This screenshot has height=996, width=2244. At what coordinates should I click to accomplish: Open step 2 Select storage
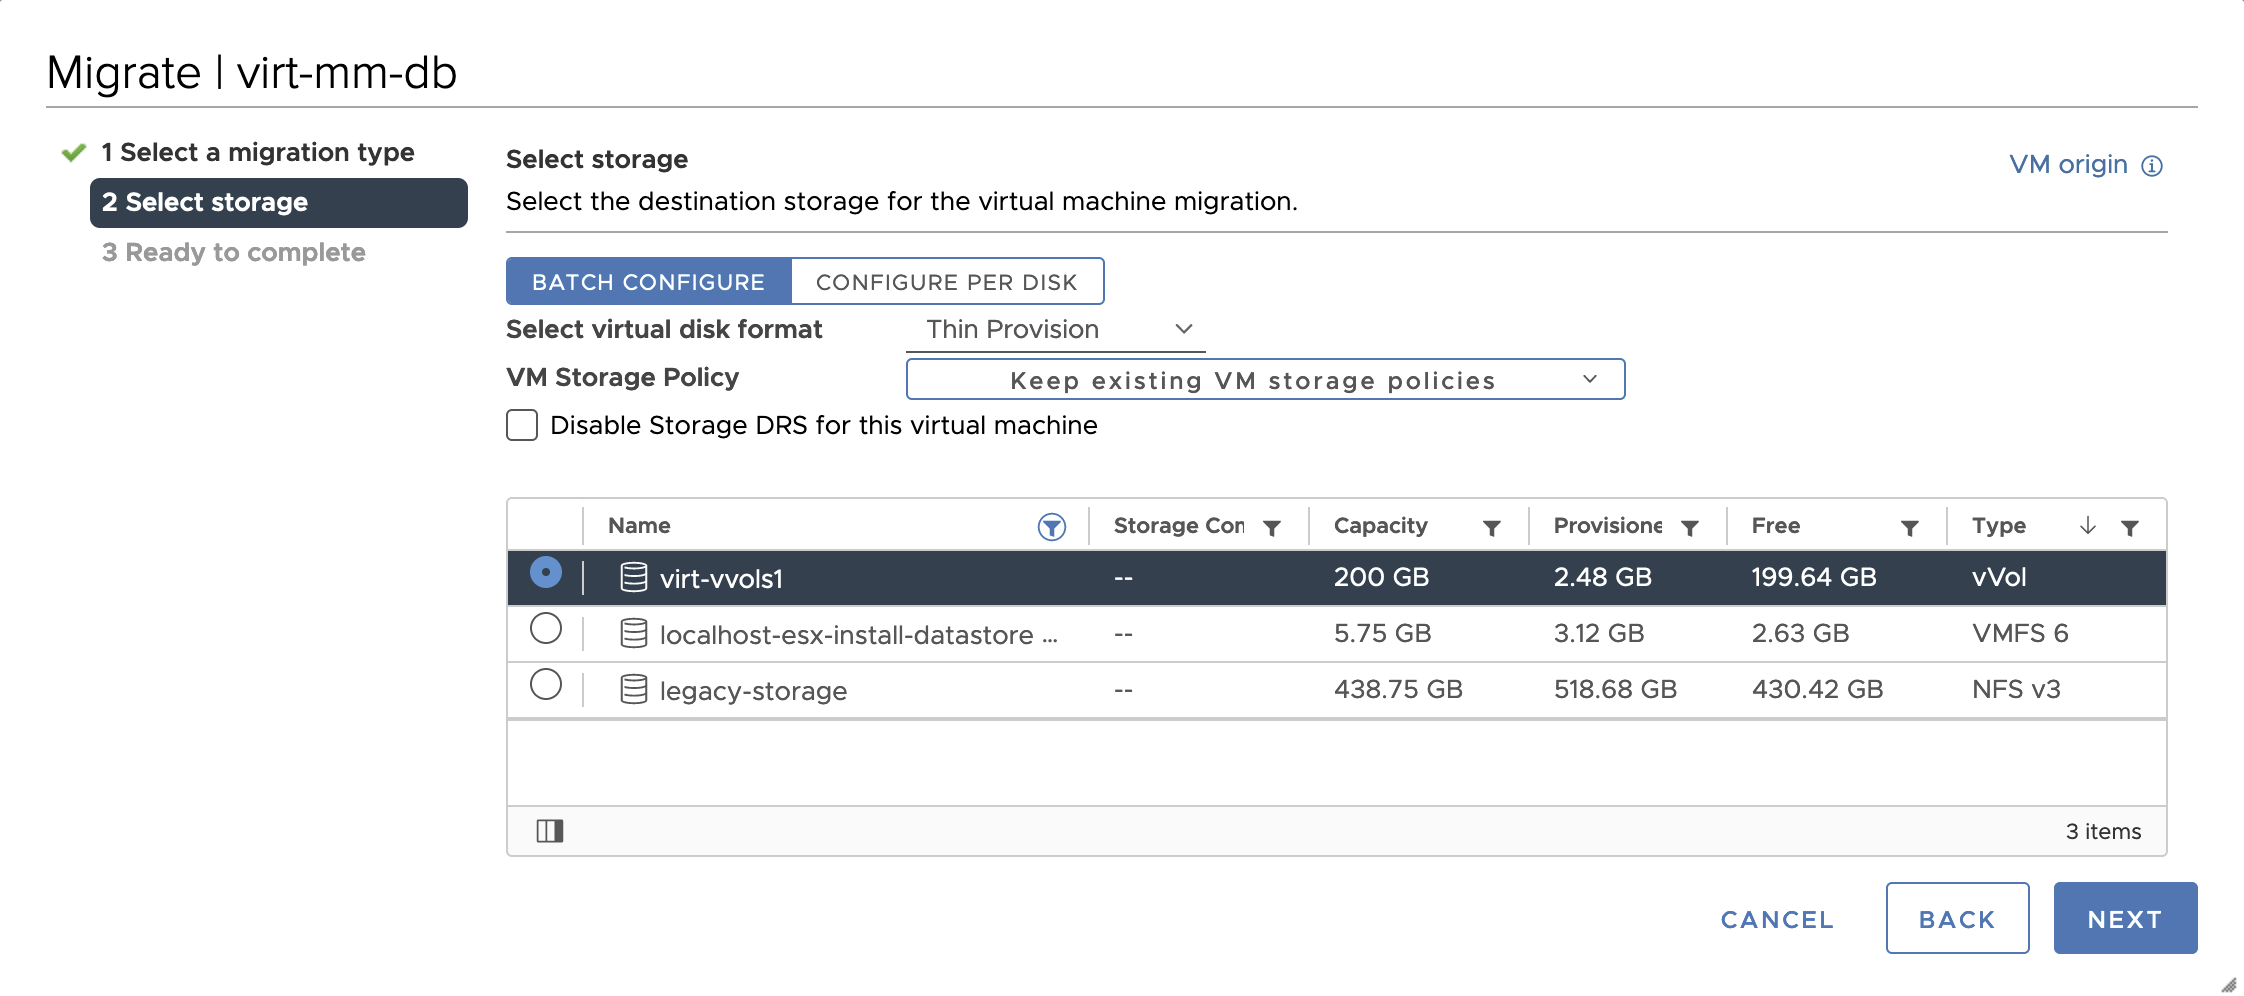pyautogui.click(x=278, y=203)
